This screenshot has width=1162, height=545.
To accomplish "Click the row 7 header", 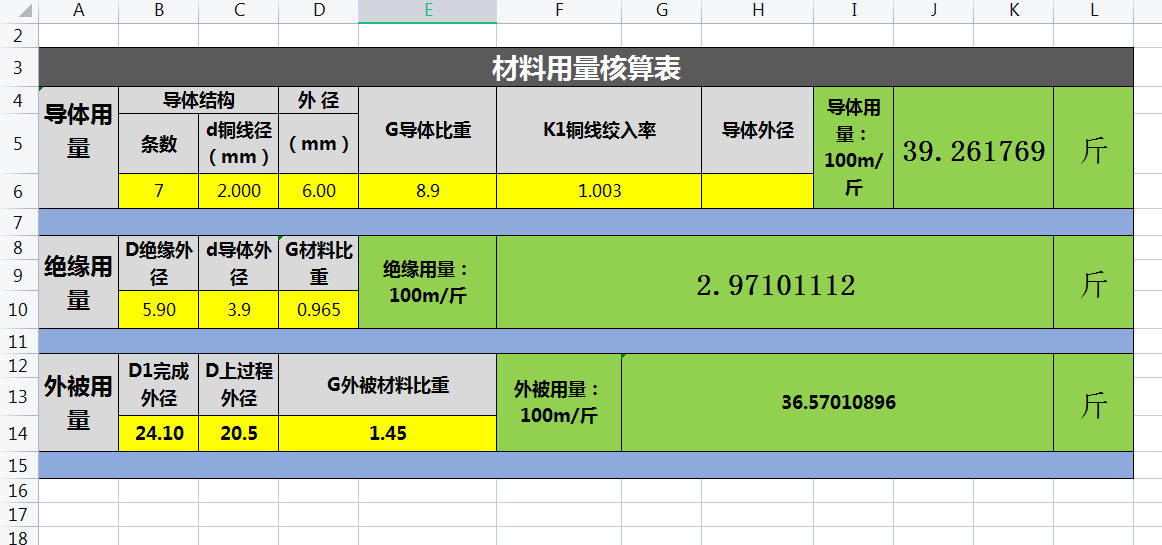I will click(18, 222).
